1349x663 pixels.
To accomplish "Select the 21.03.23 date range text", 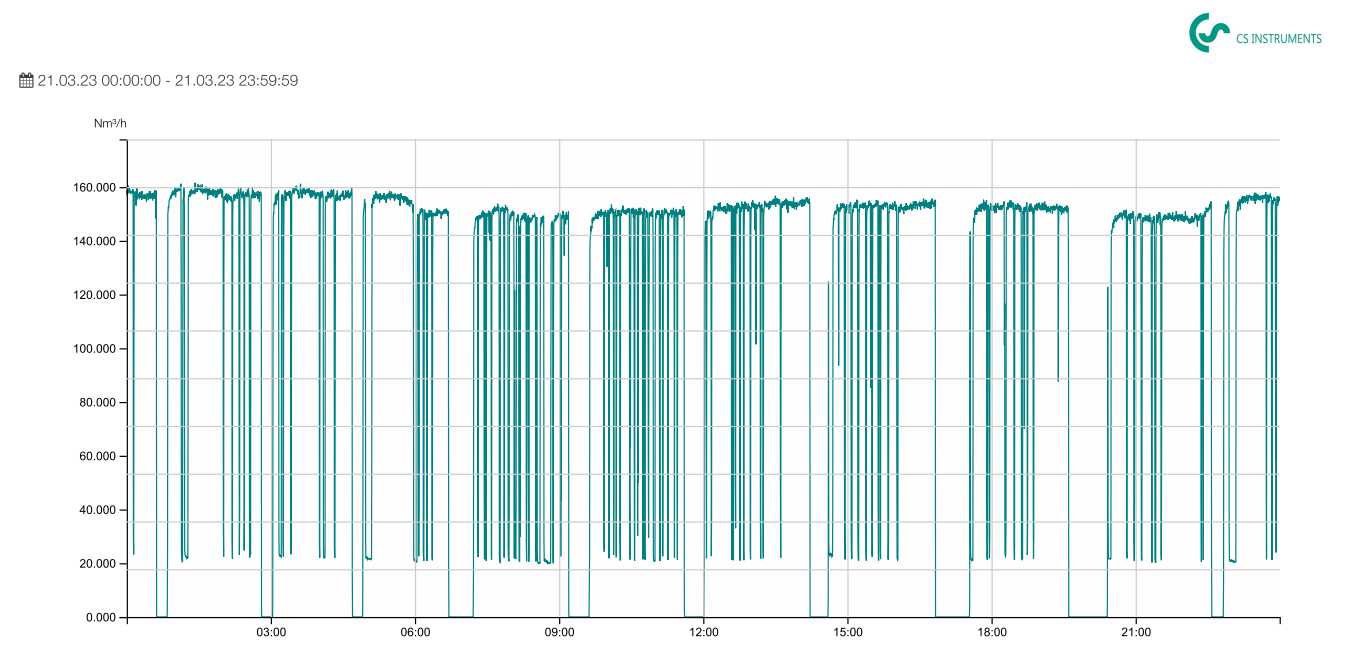I will point(167,81).
